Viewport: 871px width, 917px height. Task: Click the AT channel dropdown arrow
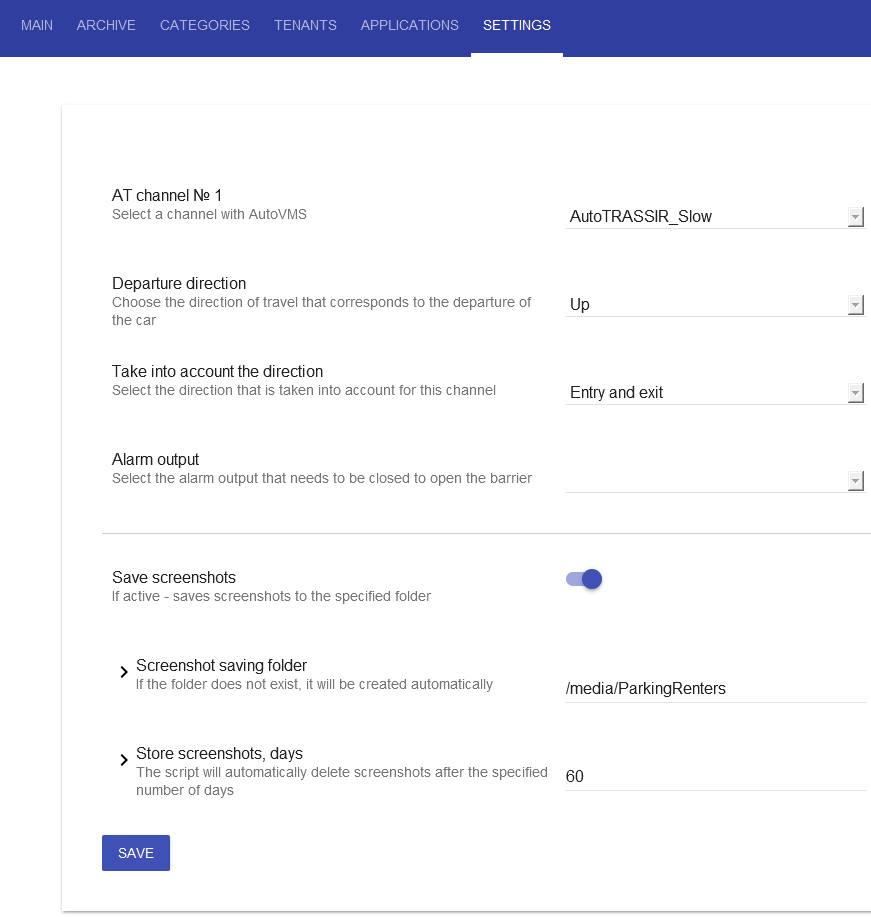point(855,217)
